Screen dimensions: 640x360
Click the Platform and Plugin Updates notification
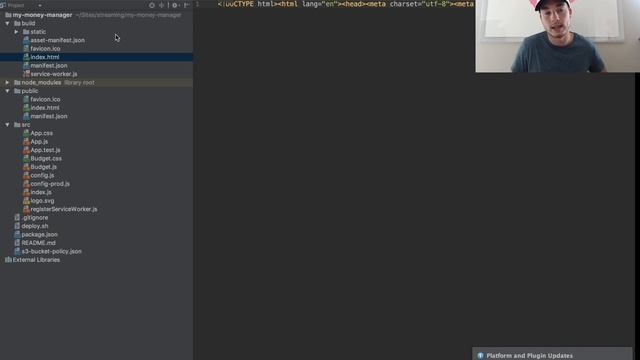click(552, 354)
